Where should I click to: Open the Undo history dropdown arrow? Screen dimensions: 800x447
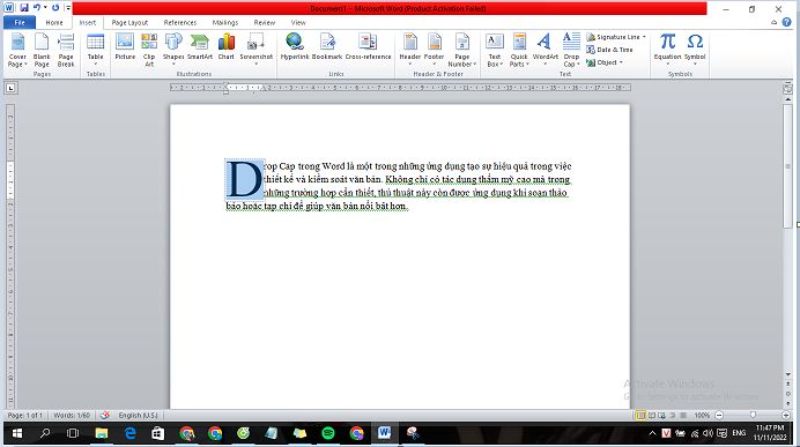point(45,8)
